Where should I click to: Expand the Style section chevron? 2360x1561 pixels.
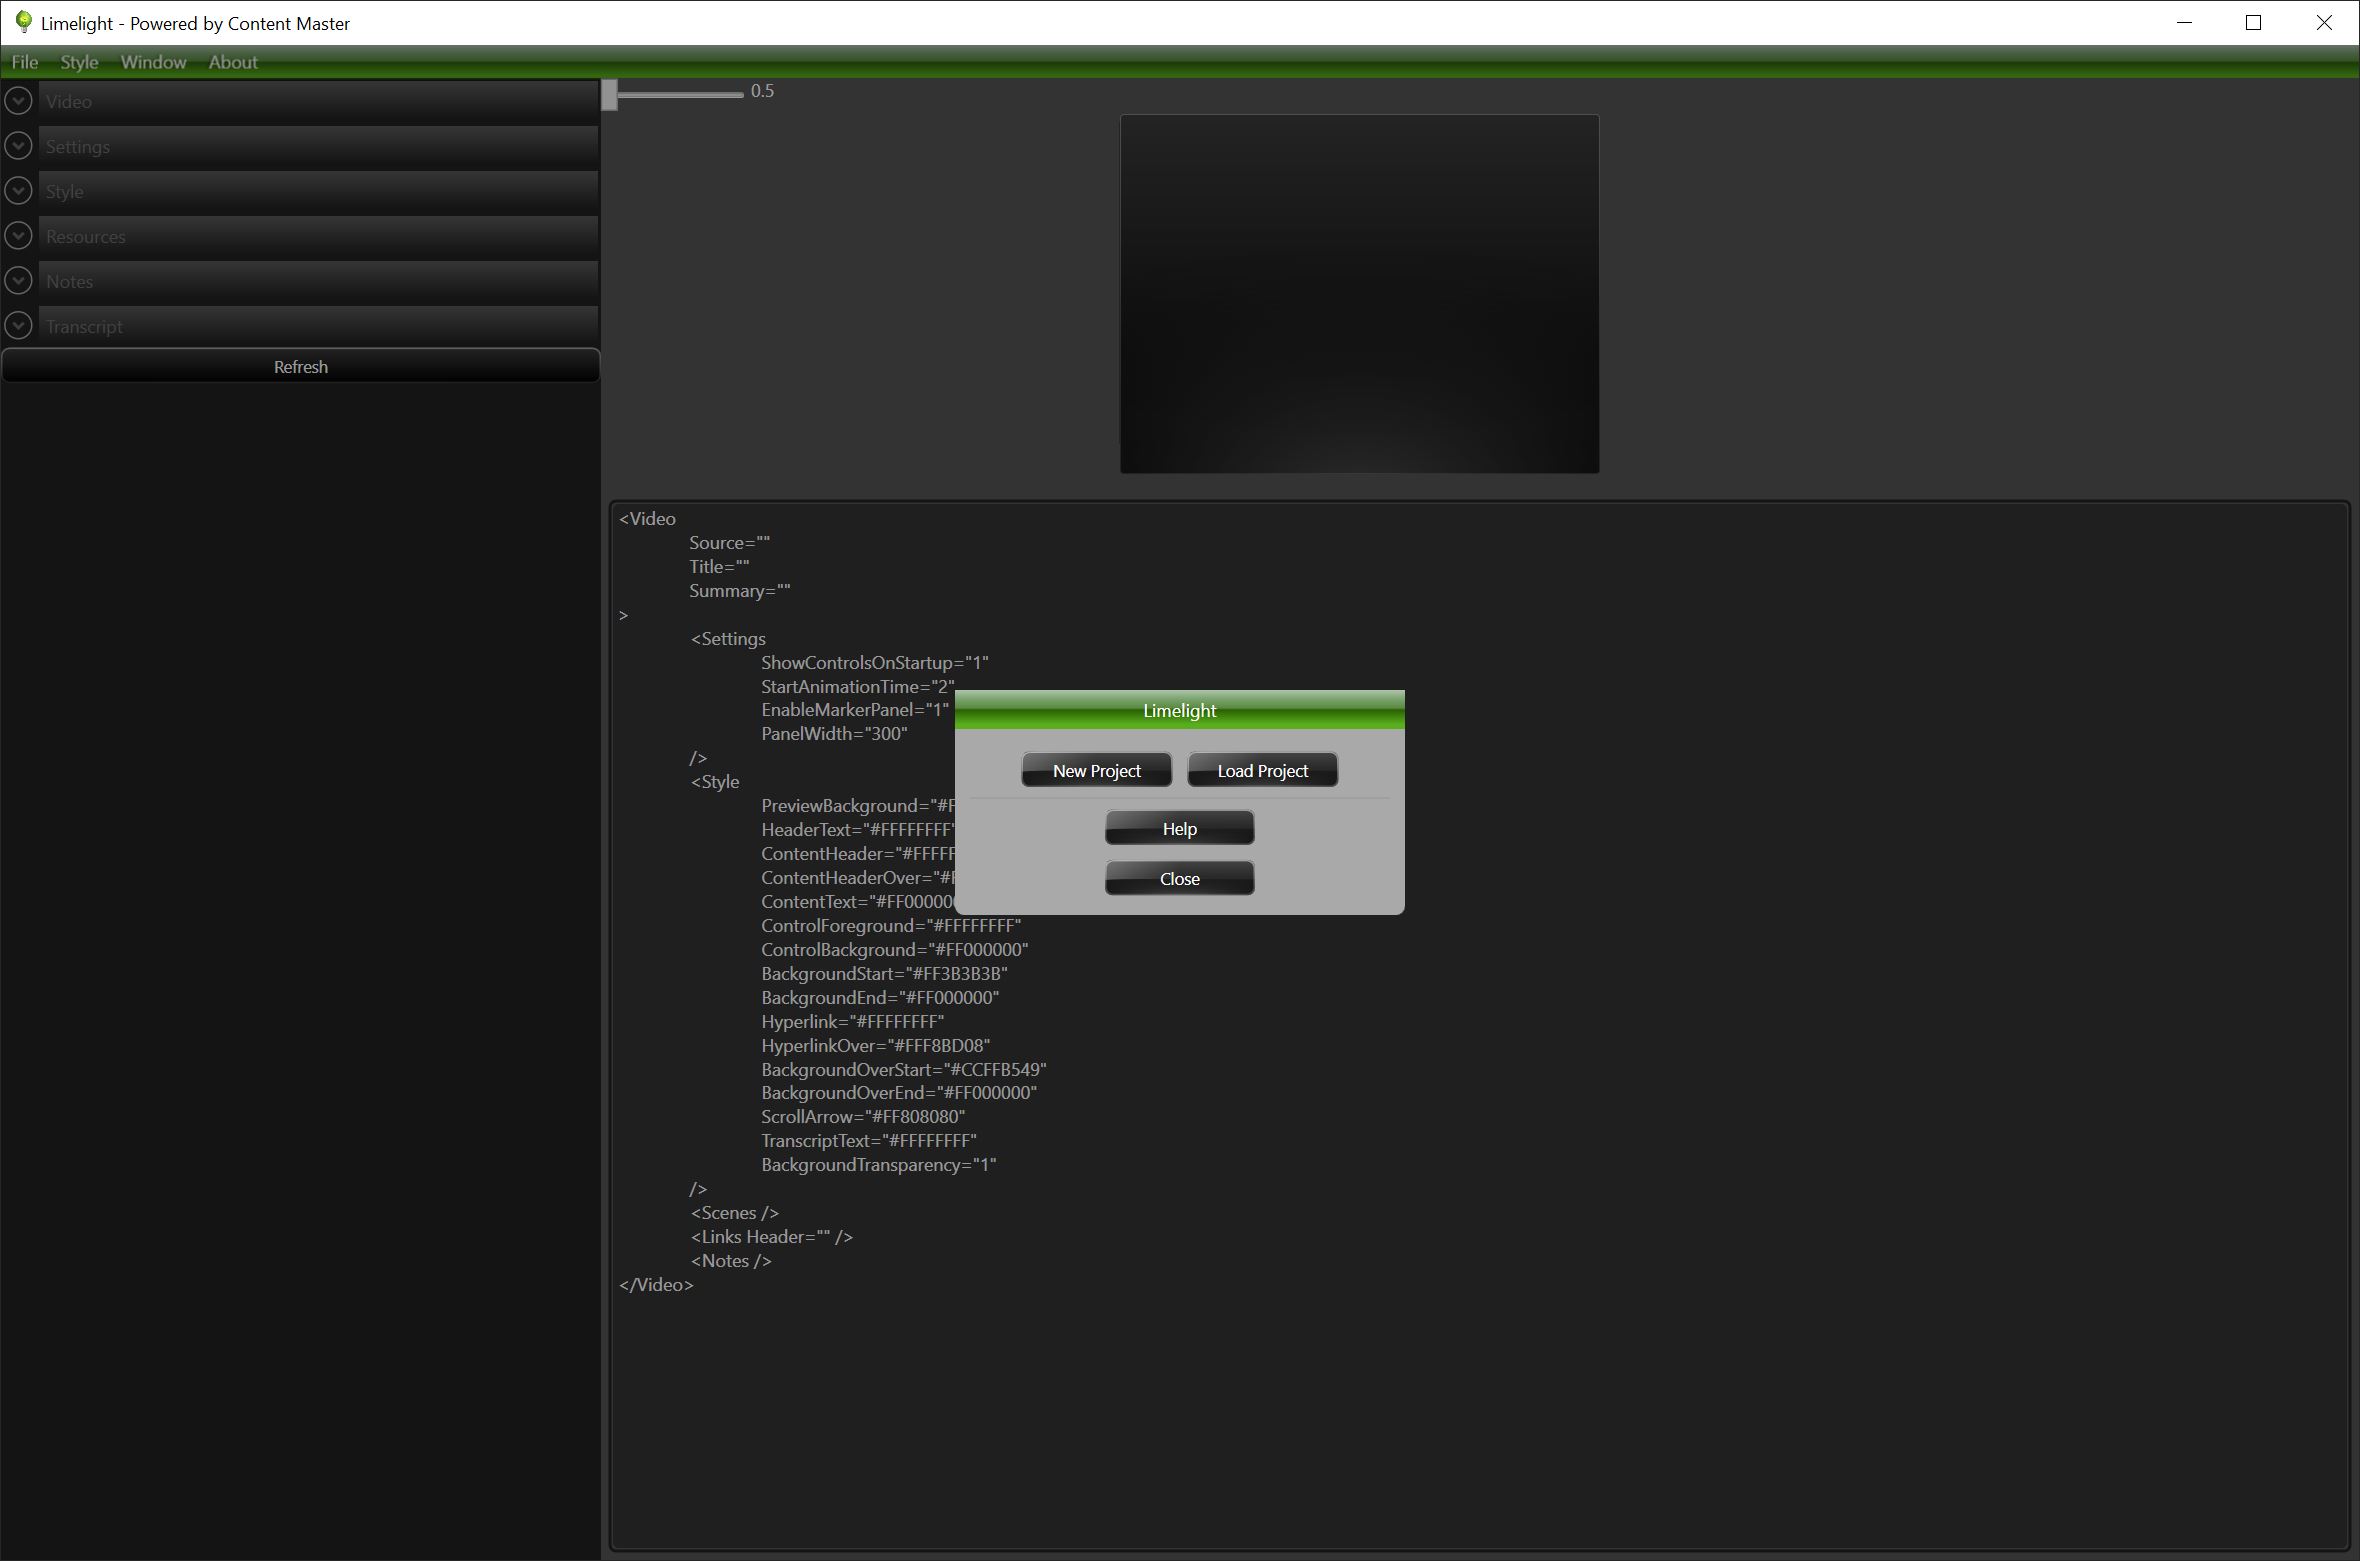tap(18, 191)
